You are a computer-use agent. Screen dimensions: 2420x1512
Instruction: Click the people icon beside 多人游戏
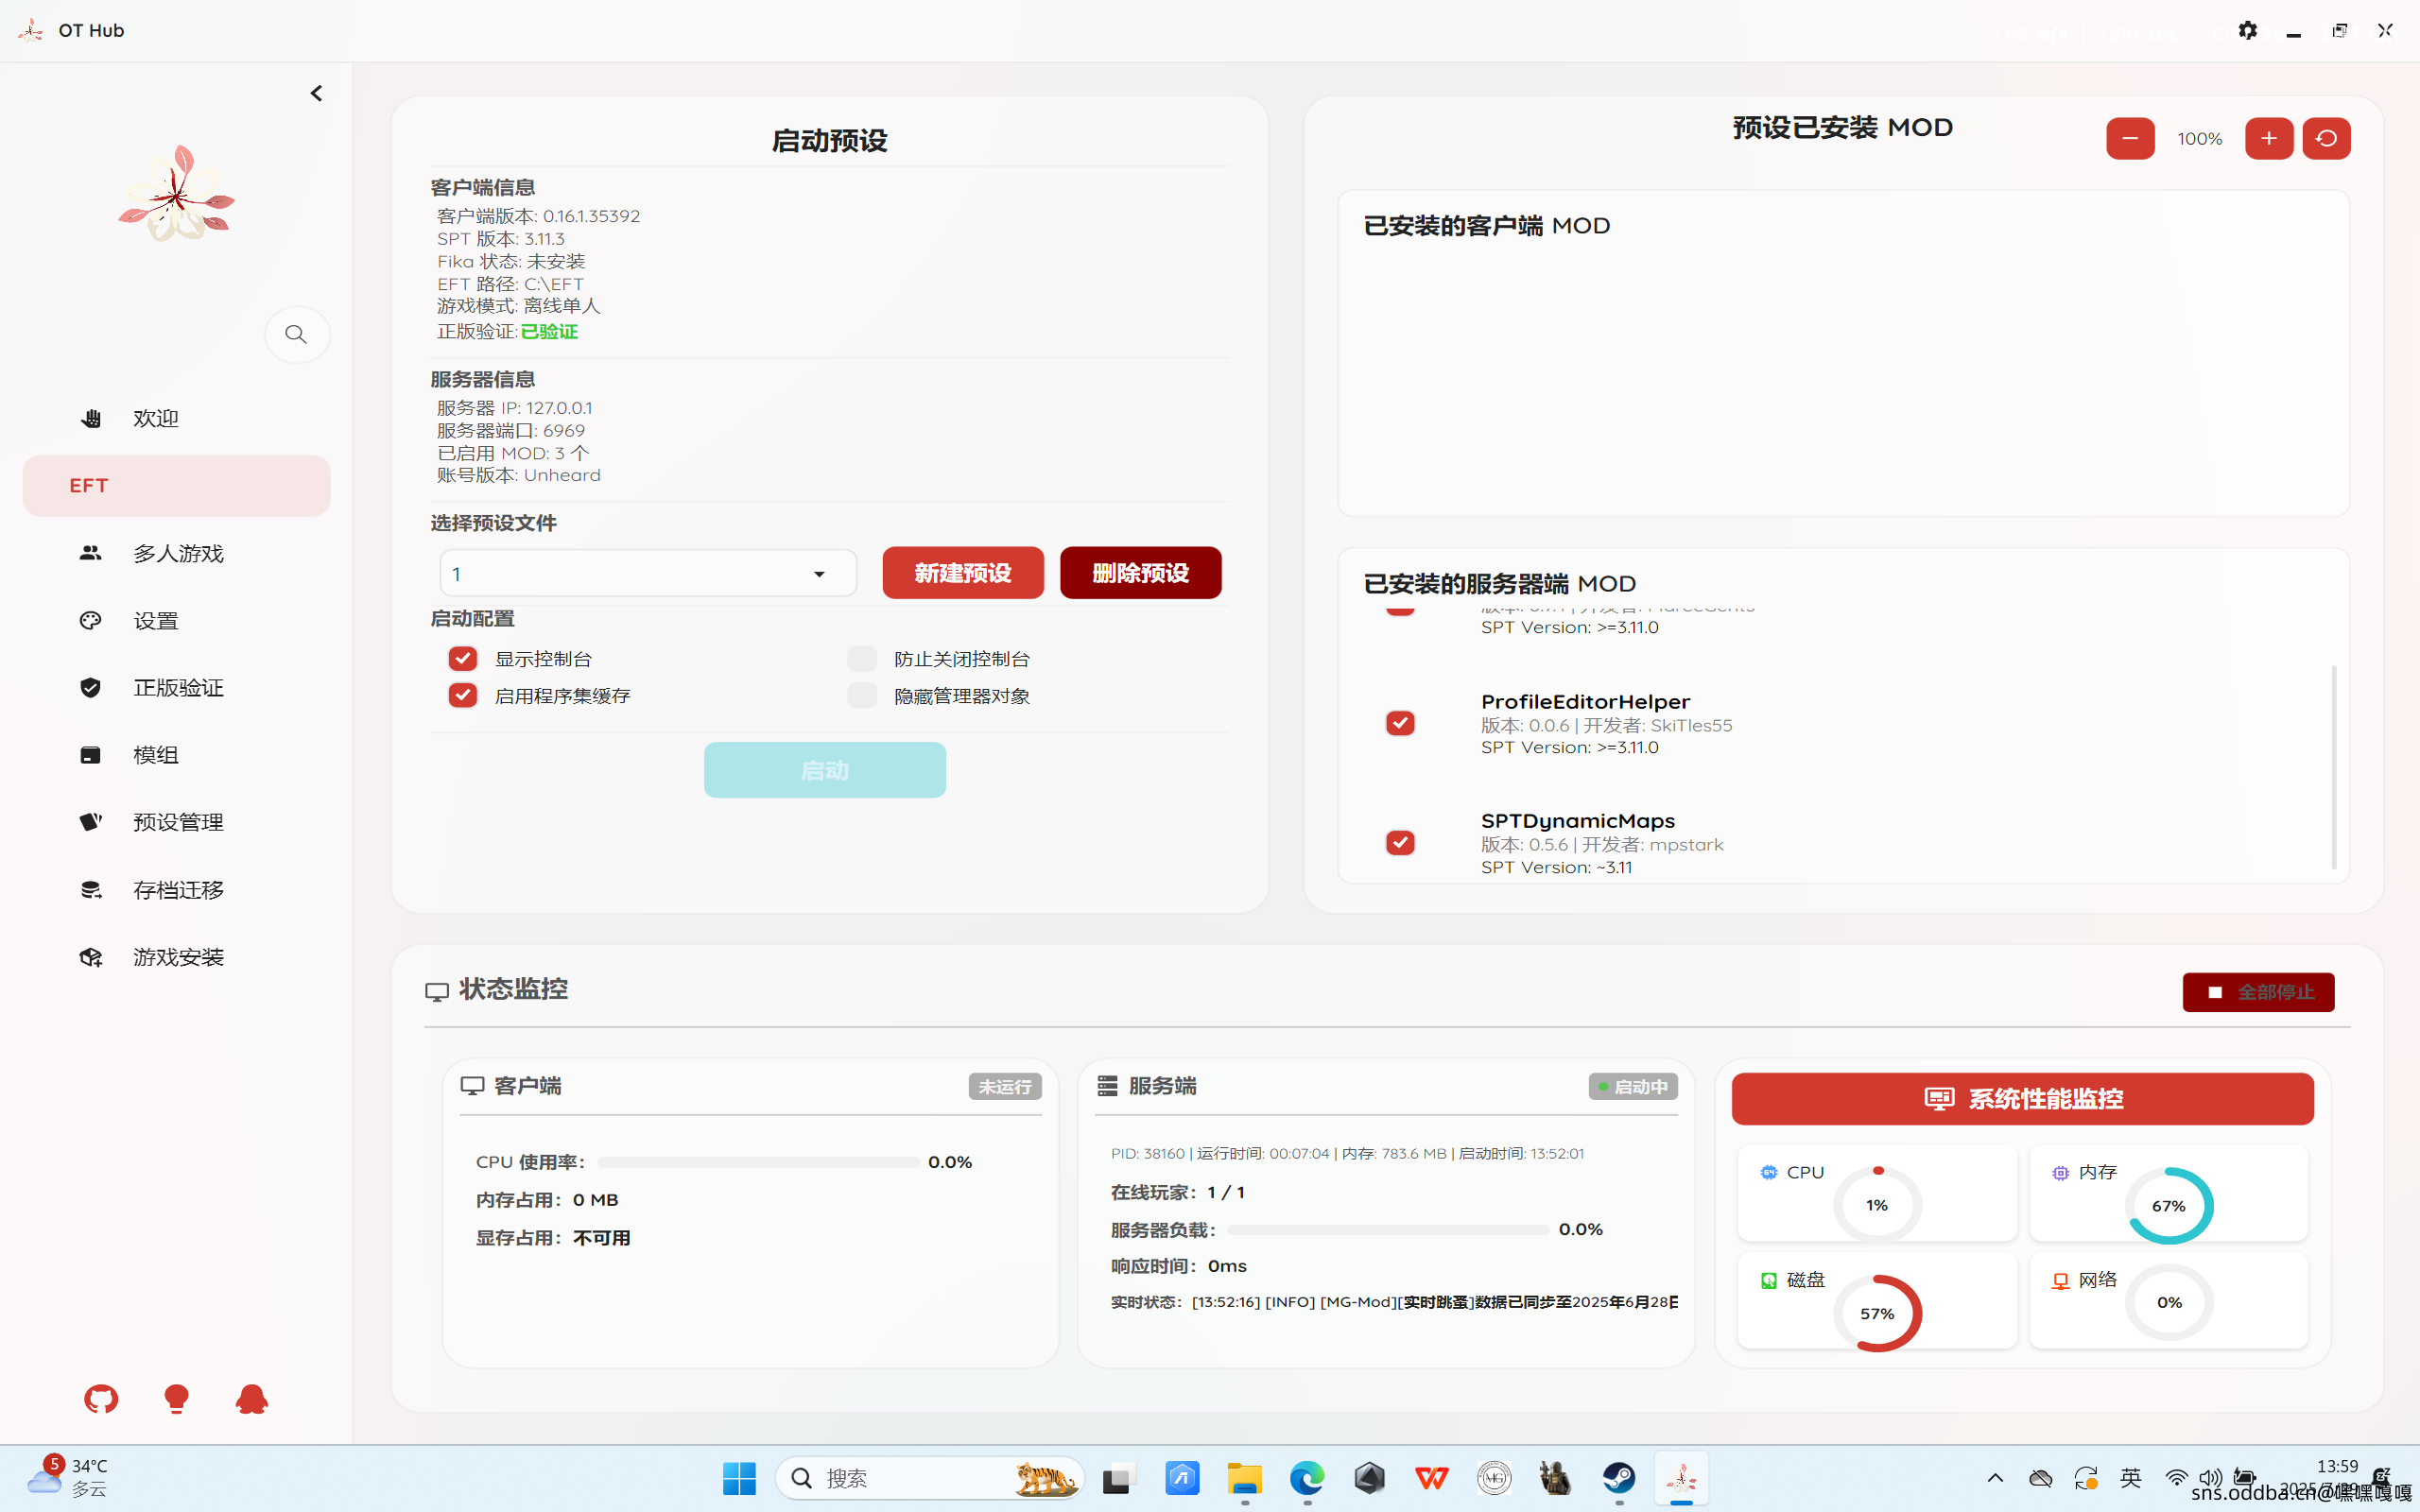(91, 553)
